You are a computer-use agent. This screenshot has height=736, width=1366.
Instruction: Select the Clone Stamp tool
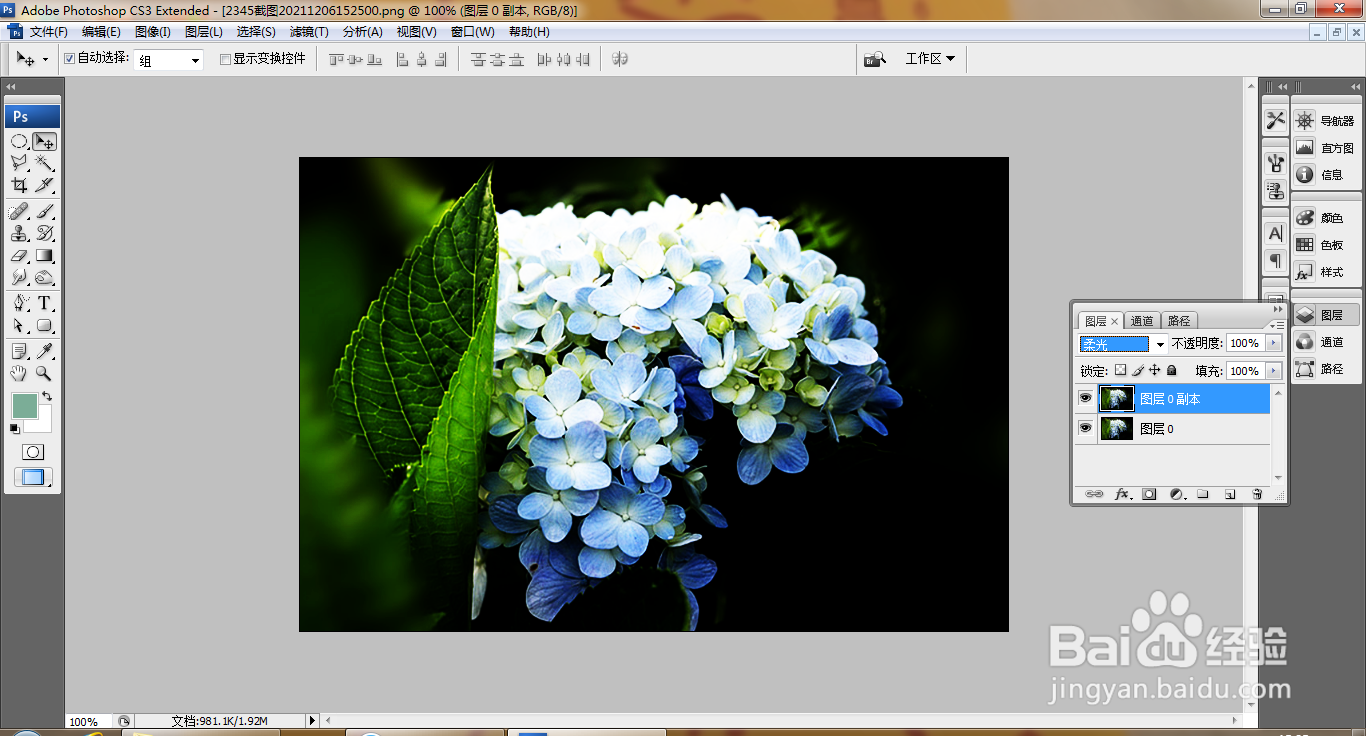click(x=19, y=233)
